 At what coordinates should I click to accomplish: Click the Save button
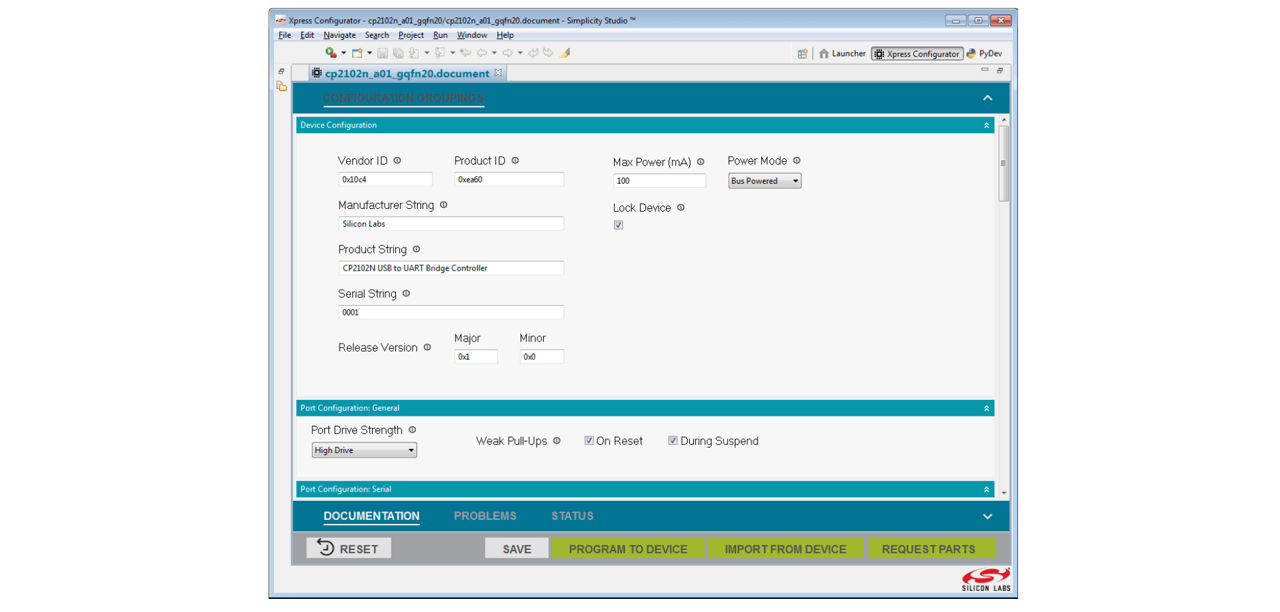tap(517, 548)
